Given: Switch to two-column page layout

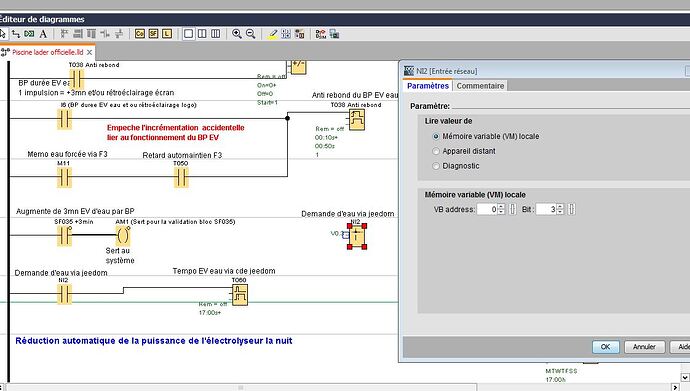Looking at the screenshot, I should [x=202, y=34].
